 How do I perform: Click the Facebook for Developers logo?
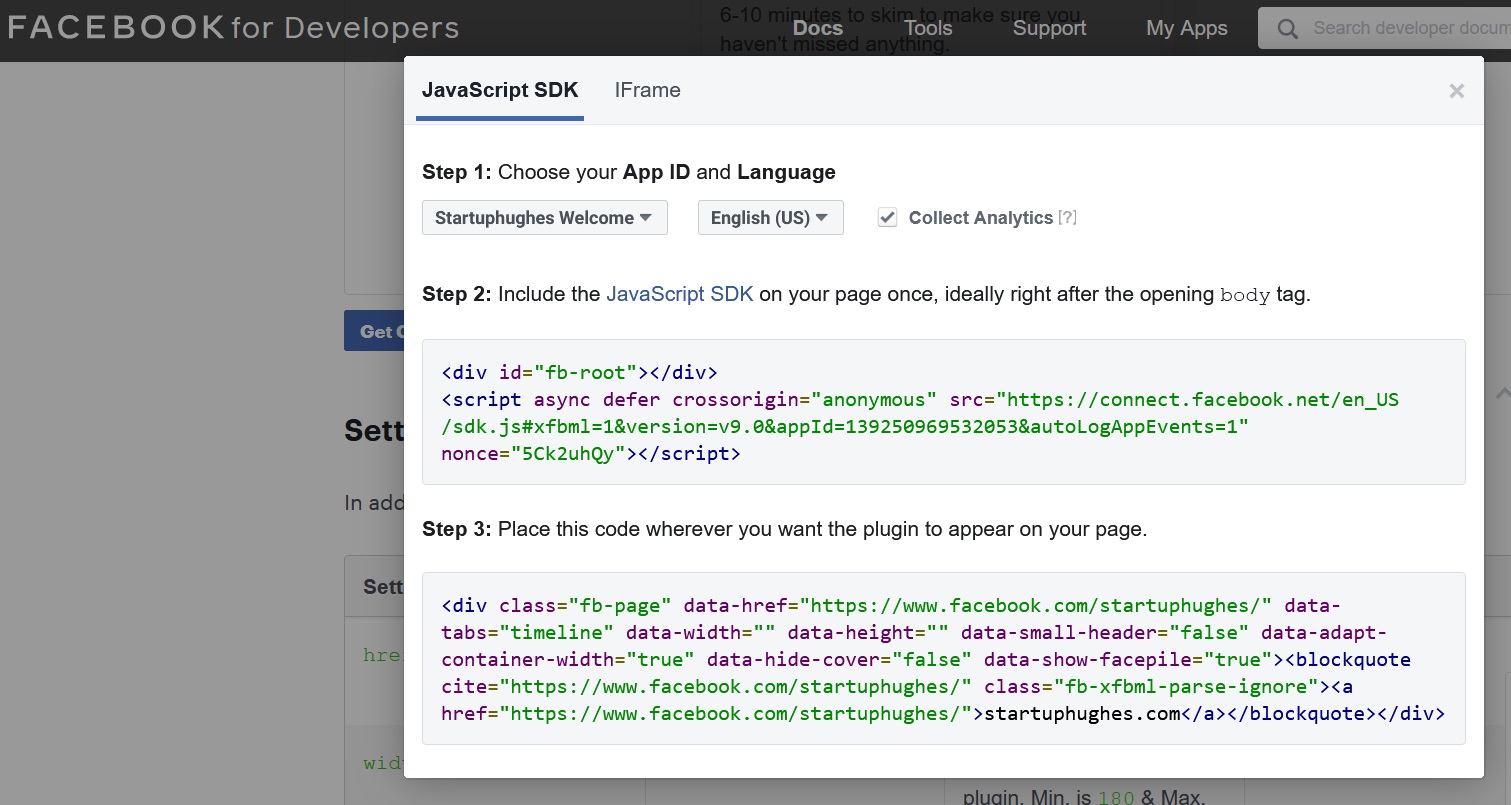pyautogui.click(x=232, y=28)
